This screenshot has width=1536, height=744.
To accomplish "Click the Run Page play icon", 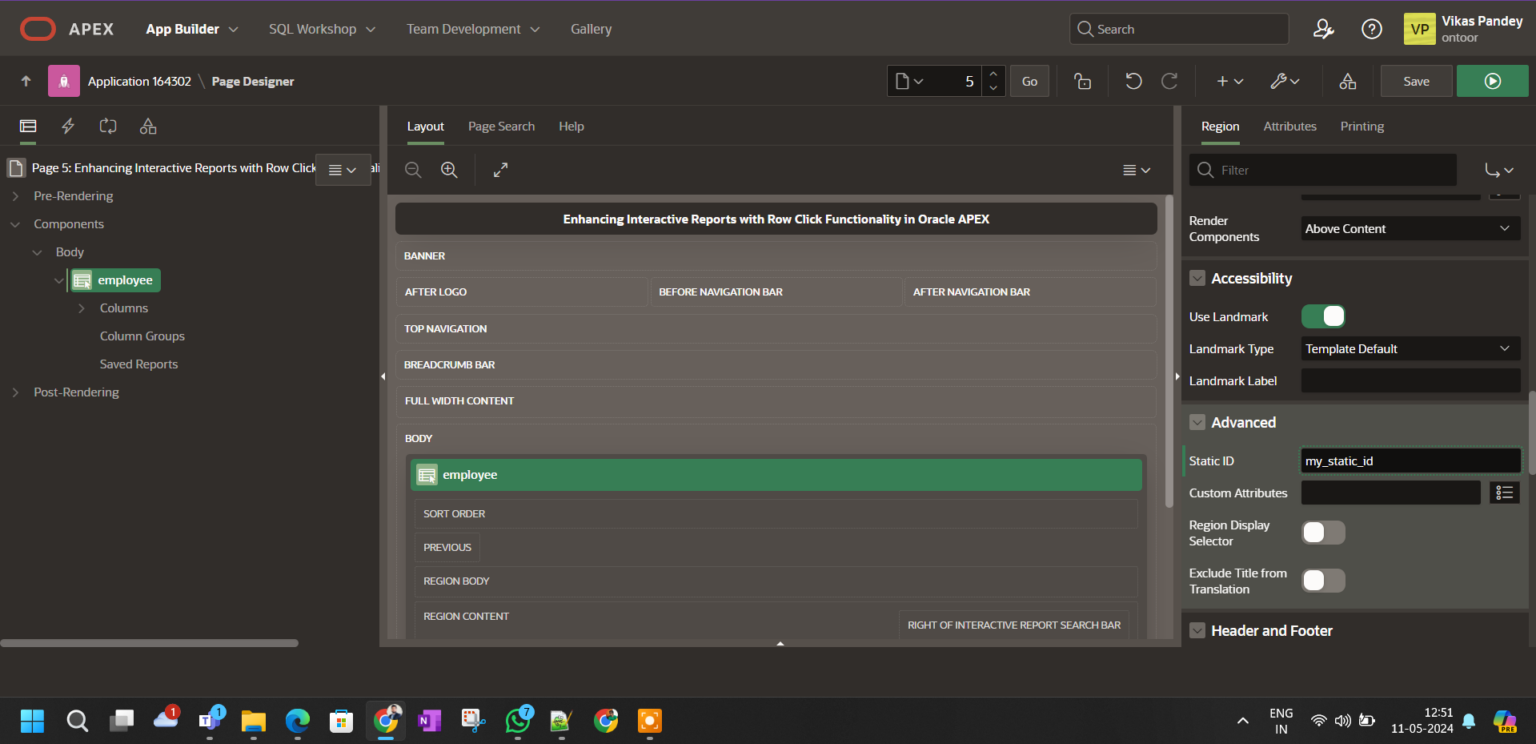I will point(1492,81).
